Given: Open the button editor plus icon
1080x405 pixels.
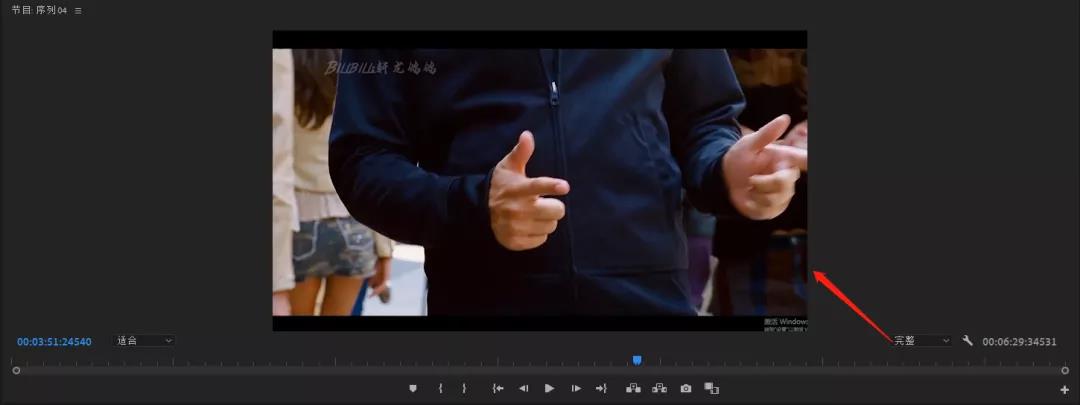Looking at the screenshot, I should (x=1065, y=391).
